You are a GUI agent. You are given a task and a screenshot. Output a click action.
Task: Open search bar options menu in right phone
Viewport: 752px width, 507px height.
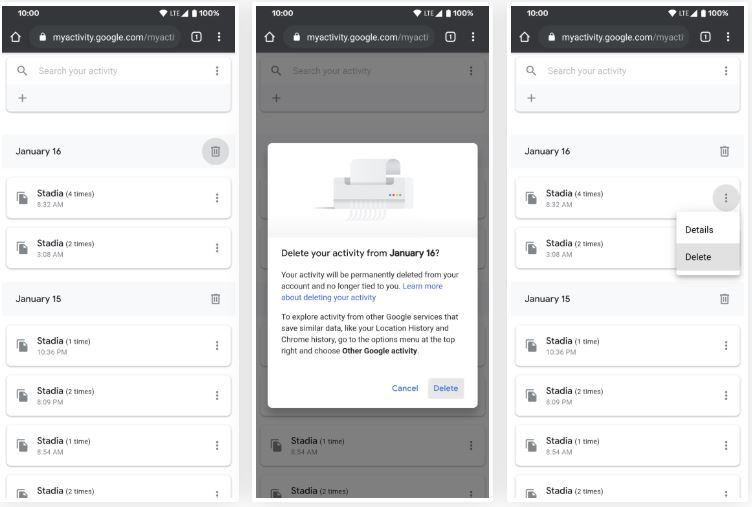726,71
